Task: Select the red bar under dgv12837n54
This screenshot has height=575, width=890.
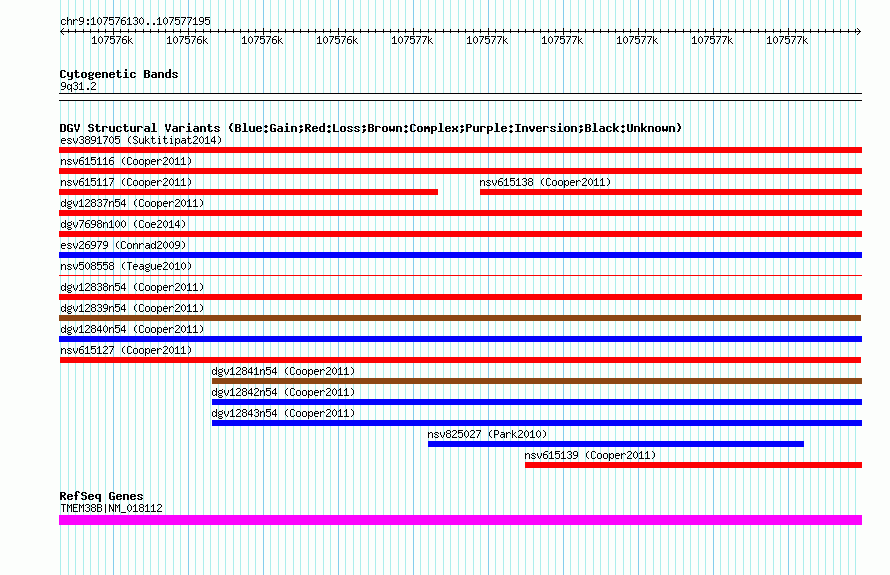Action: click(x=460, y=213)
